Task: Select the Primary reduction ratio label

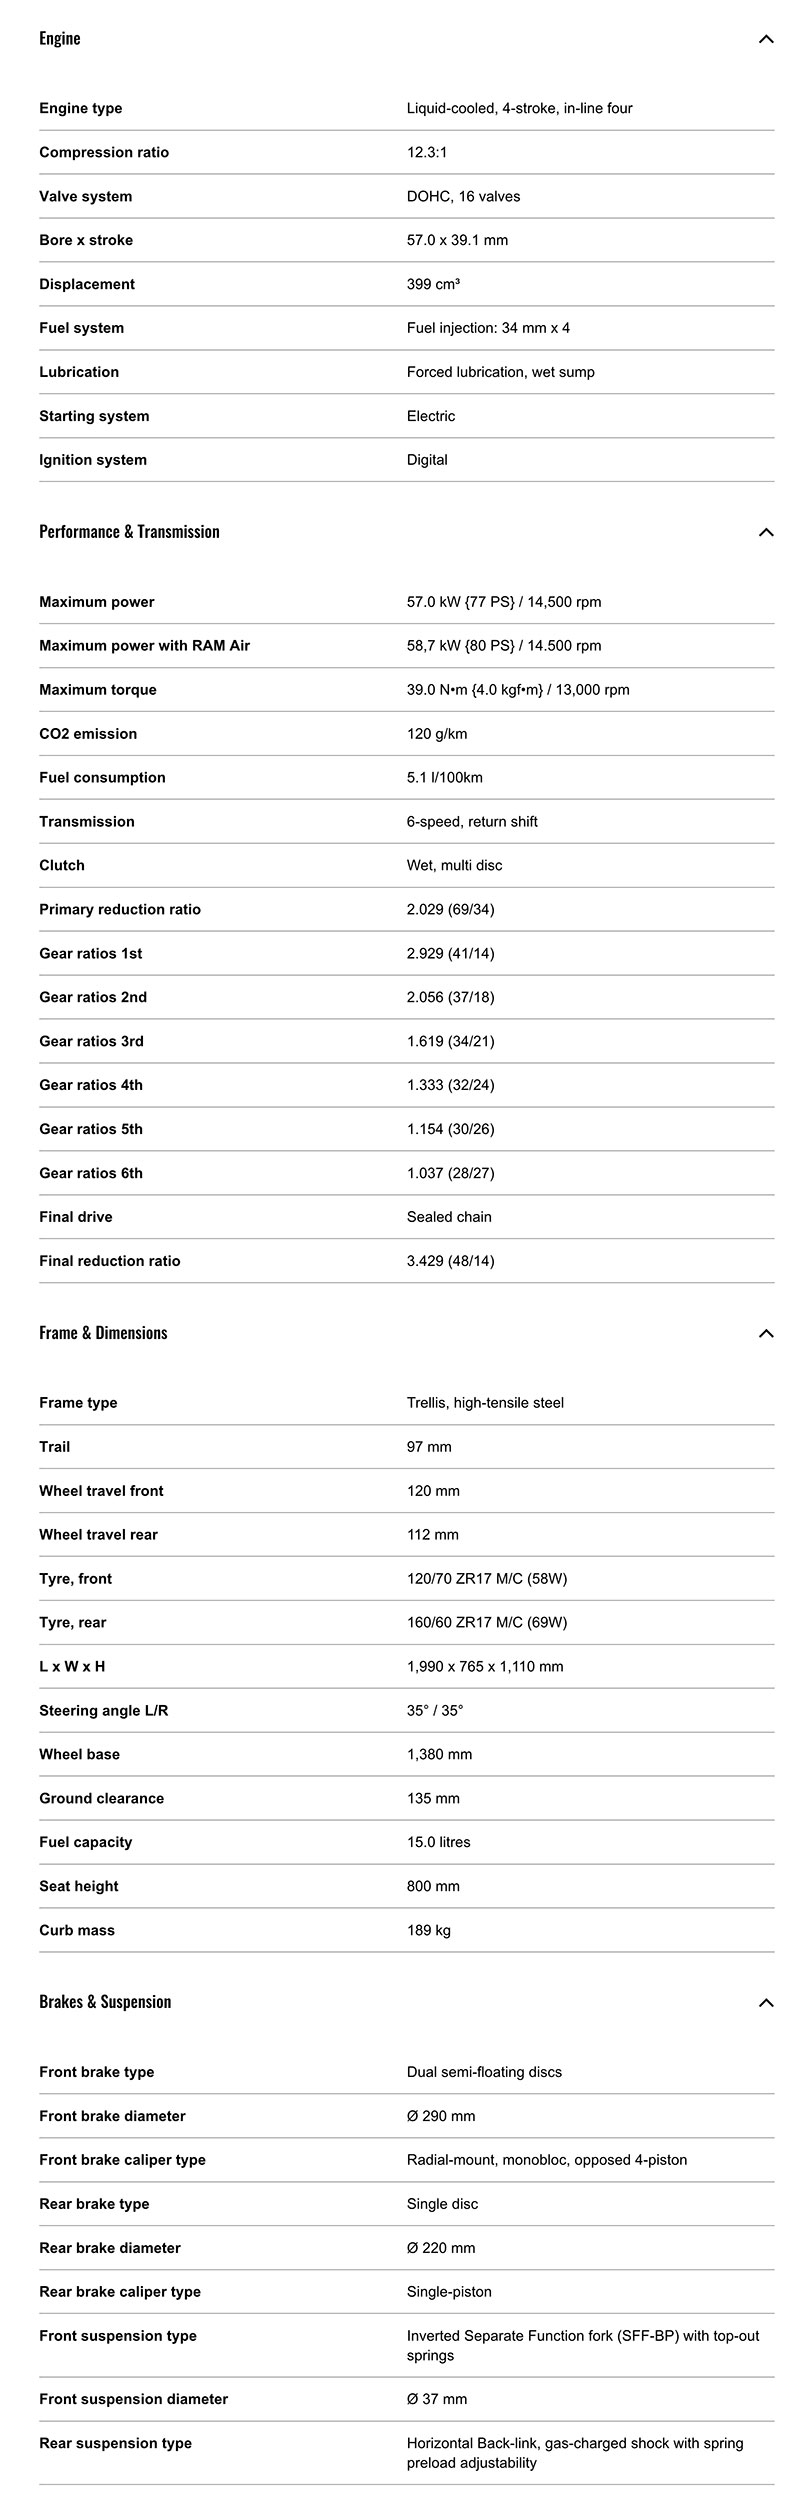Action: click(120, 910)
